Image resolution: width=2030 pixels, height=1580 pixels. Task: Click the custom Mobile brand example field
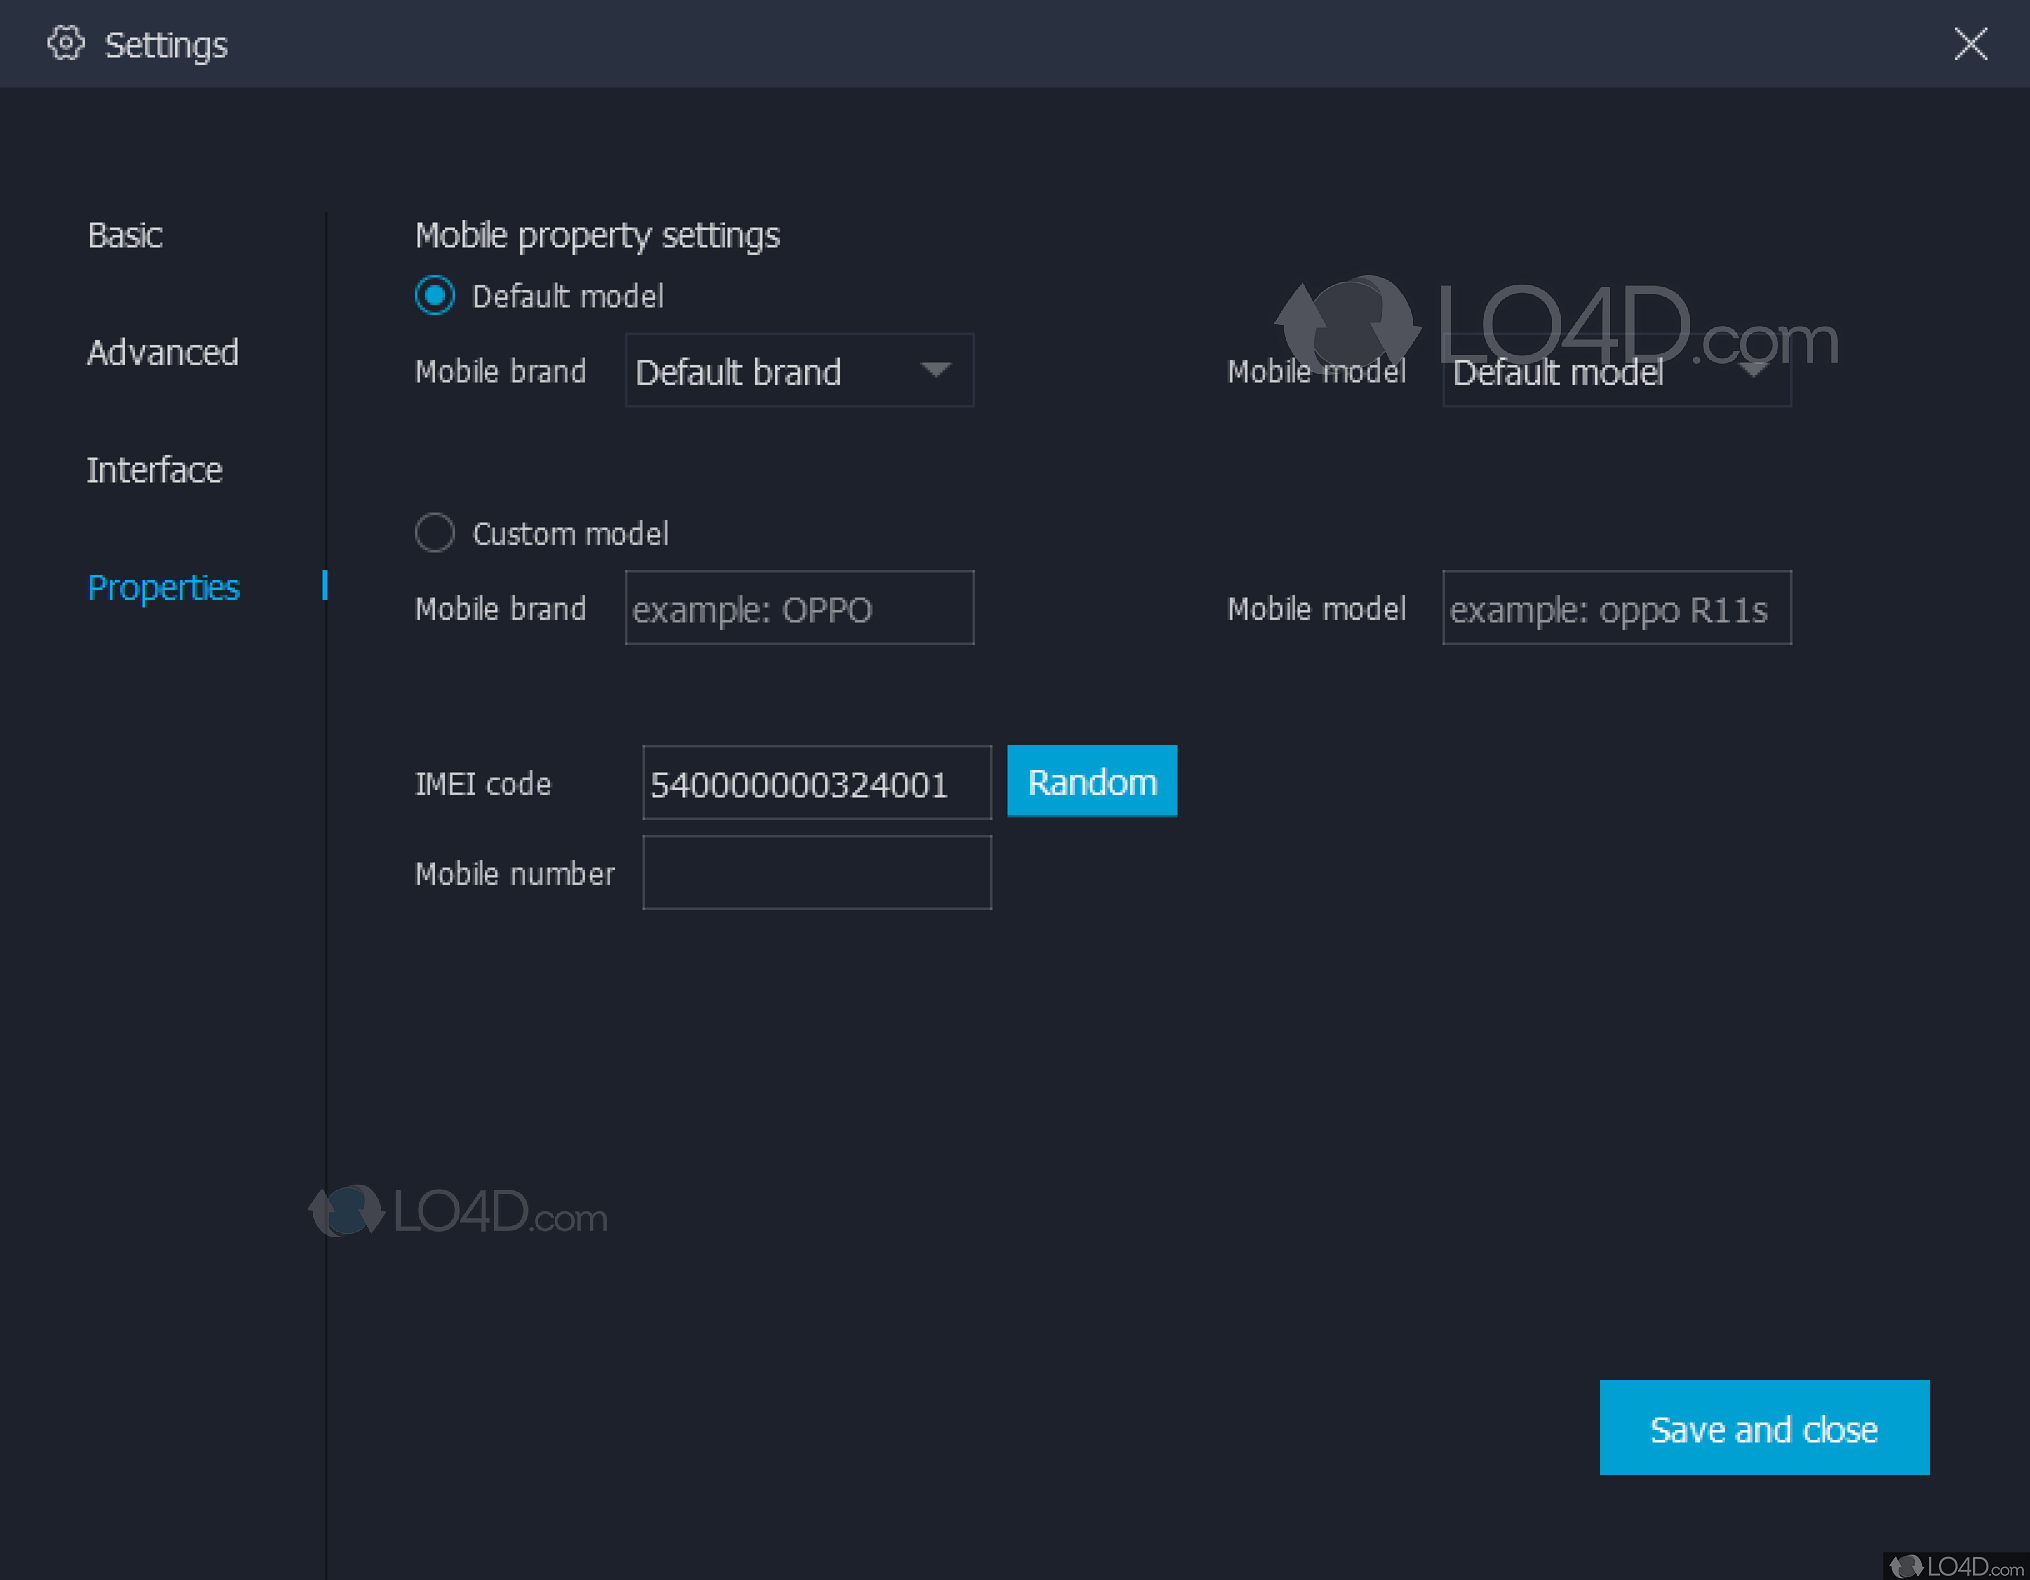pos(798,607)
